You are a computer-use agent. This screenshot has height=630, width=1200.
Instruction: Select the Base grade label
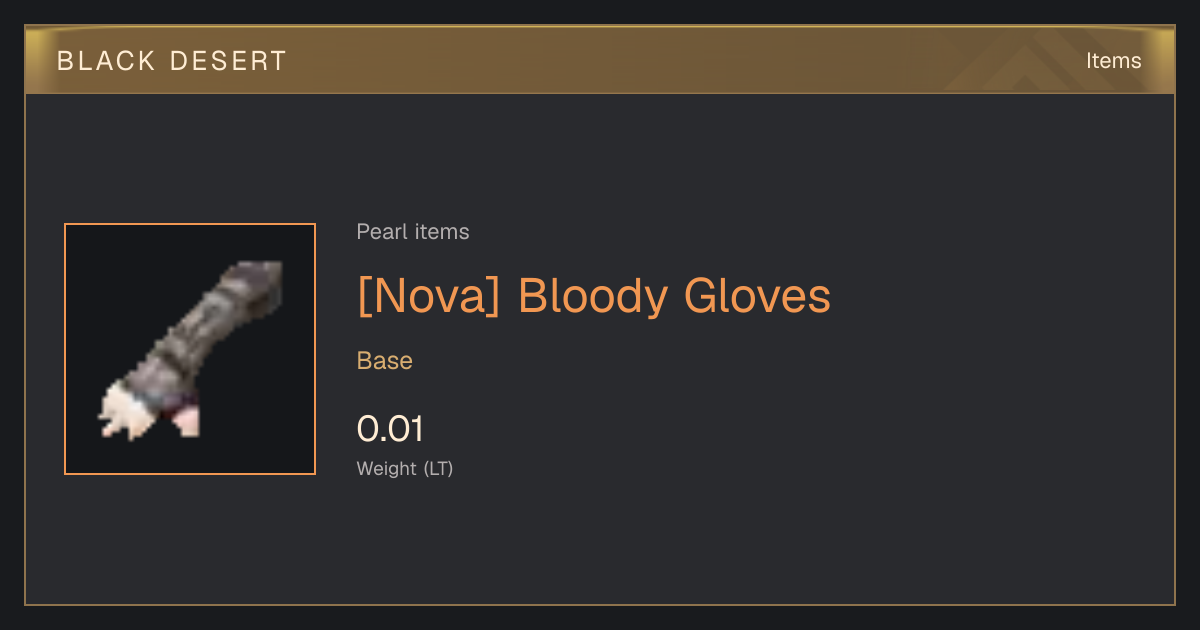coord(385,361)
